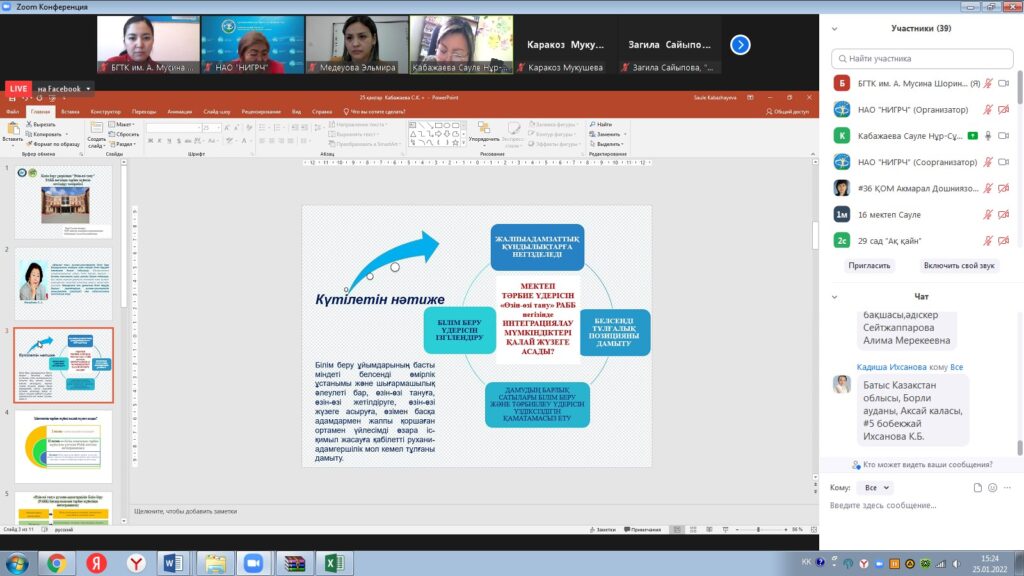Screen dimensions: 1024x576
Task: Collapse the Участники panel chevron
Action: [x=835, y=29]
